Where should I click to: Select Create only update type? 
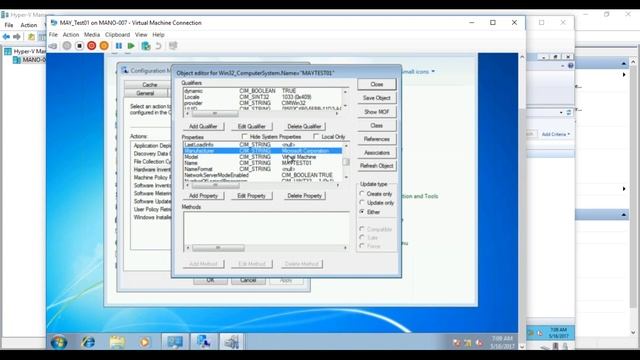point(362,193)
